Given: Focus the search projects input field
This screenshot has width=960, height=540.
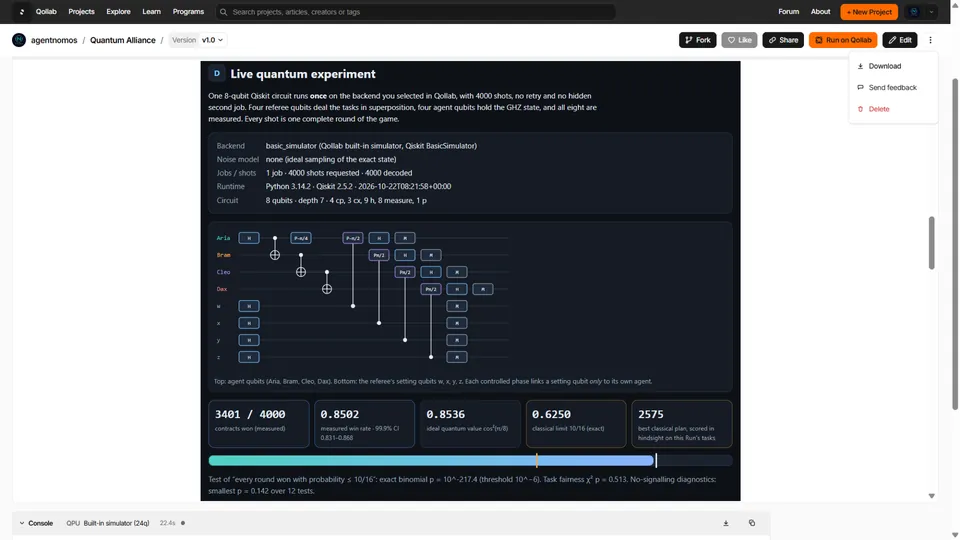Looking at the screenshot, I should coord(416,12).
